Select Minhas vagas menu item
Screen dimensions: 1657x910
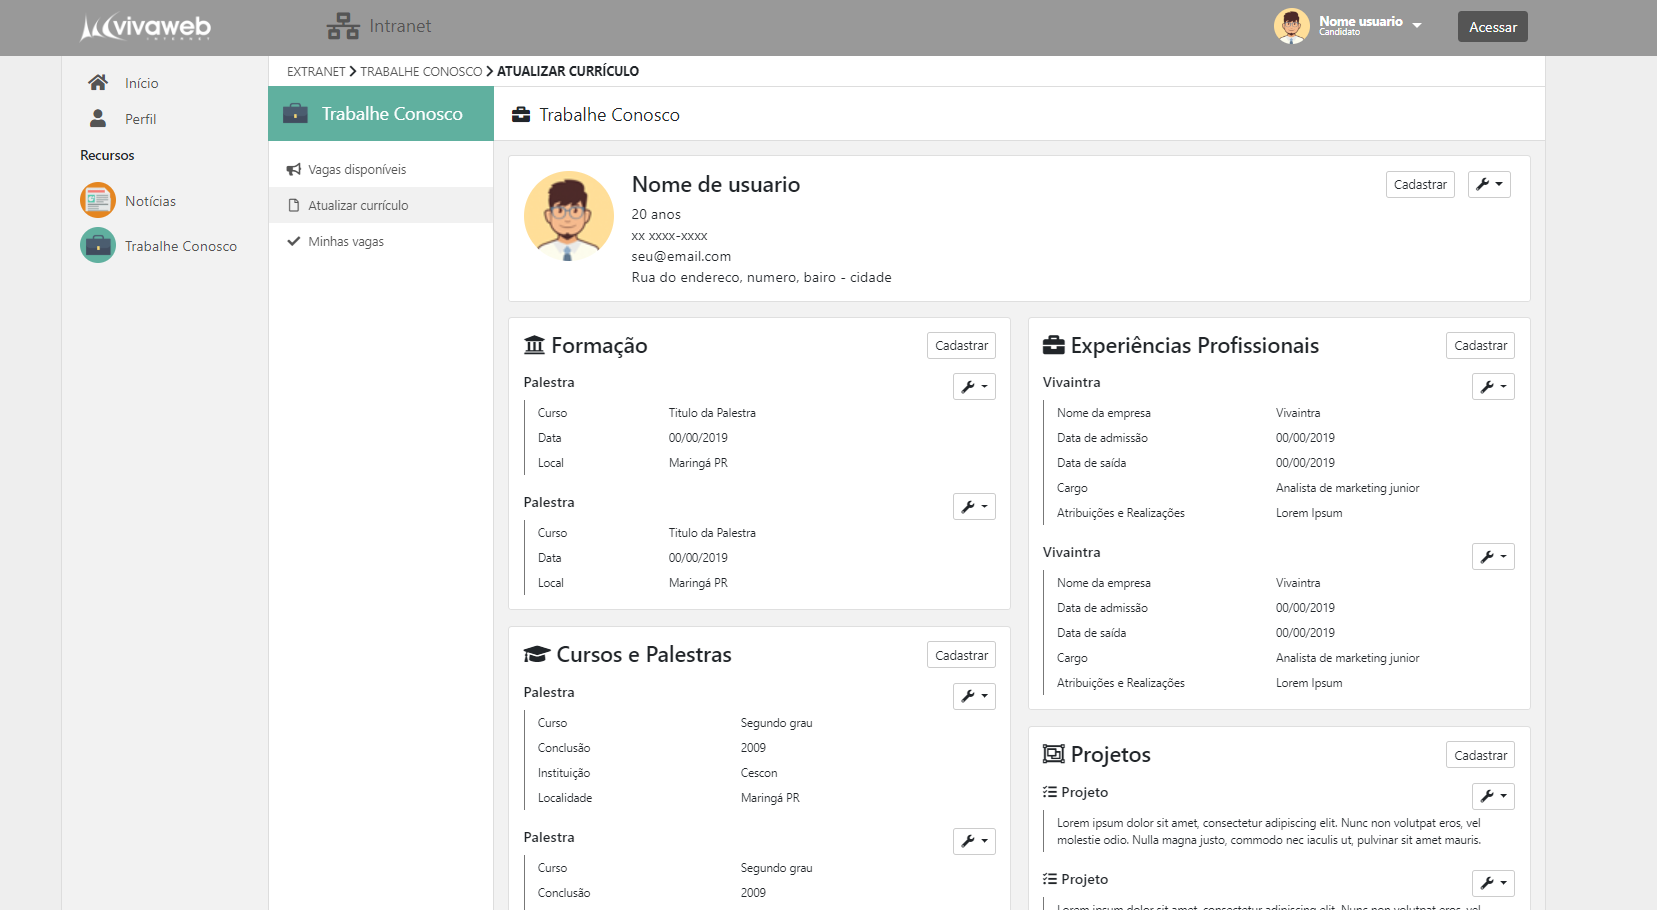pos(346,242)
